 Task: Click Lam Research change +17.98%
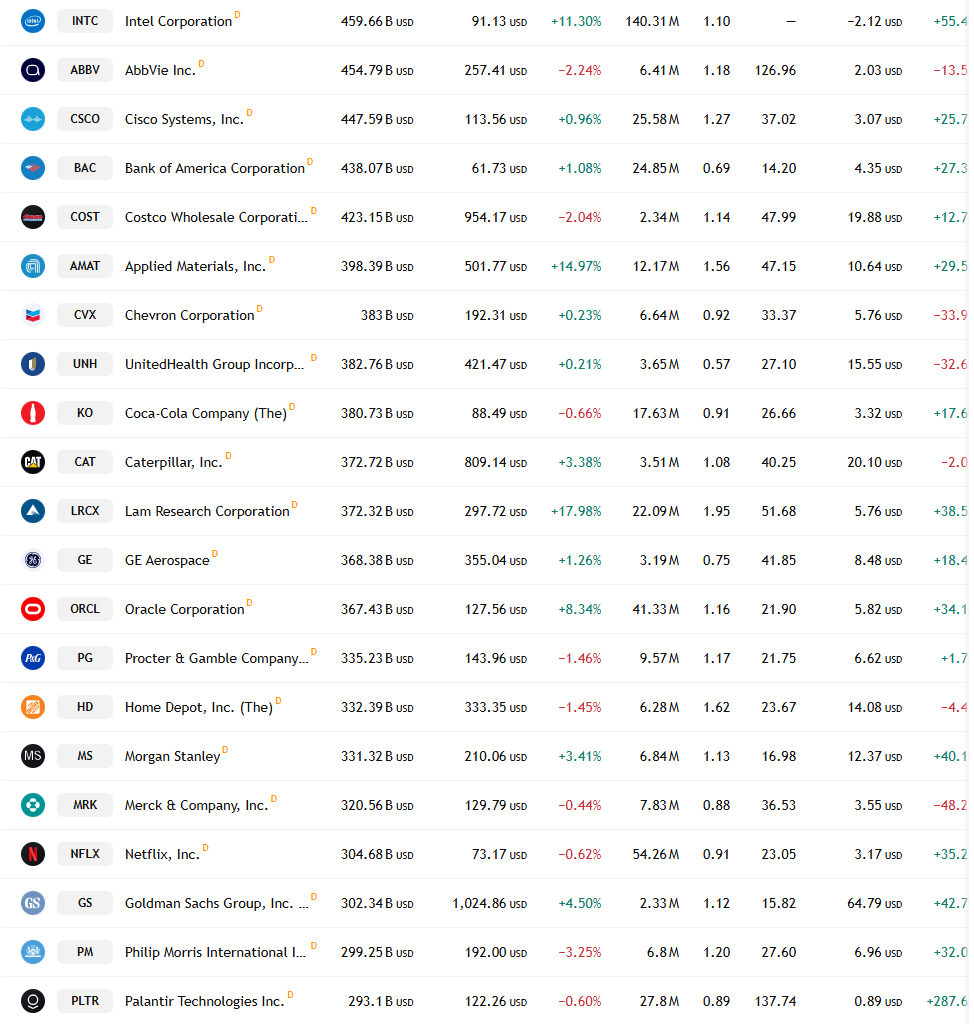pos(576,511)
